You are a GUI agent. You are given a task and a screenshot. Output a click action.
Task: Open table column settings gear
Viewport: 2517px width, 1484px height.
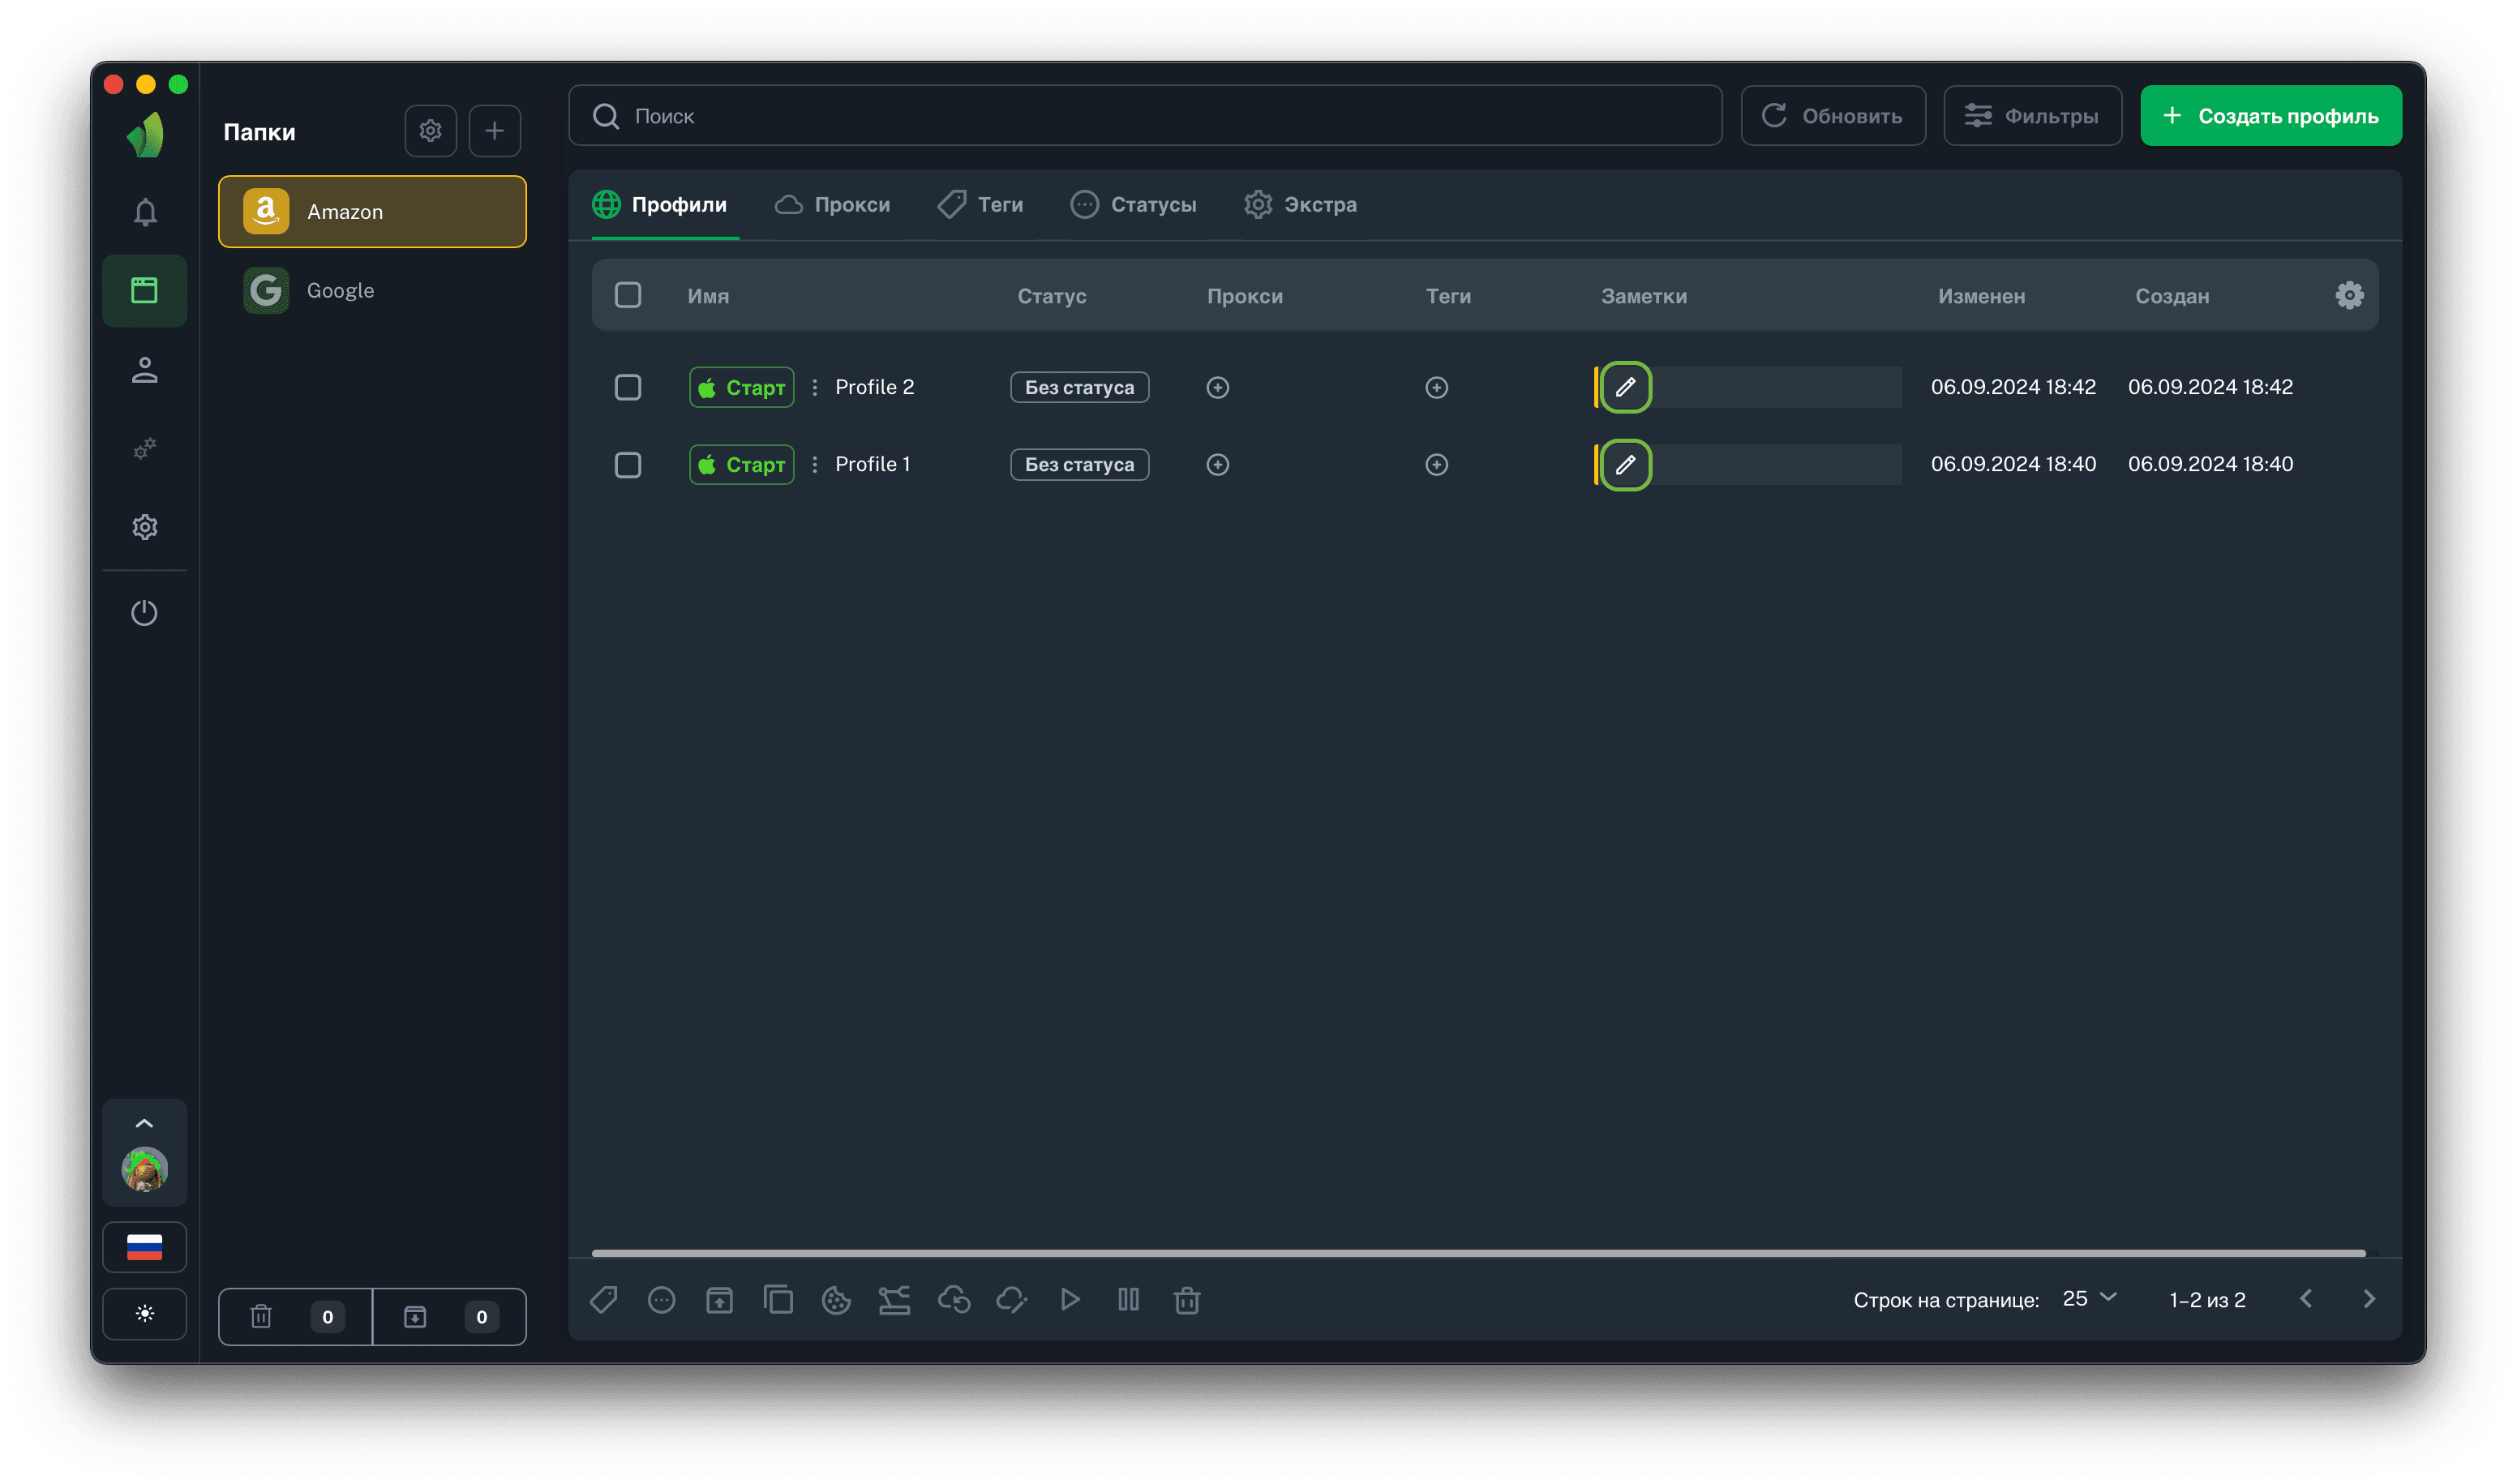coord(2349,295)
